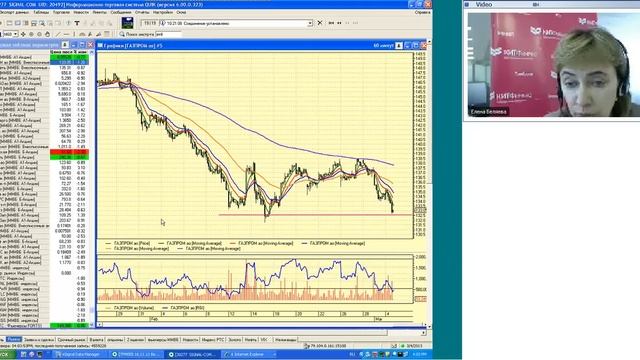The width and height of the screenshot is (640, 360).
Task: Select the Фьючерсы FORTS row in quotes table
Action: pyautogui.click(x=44, y=326)
